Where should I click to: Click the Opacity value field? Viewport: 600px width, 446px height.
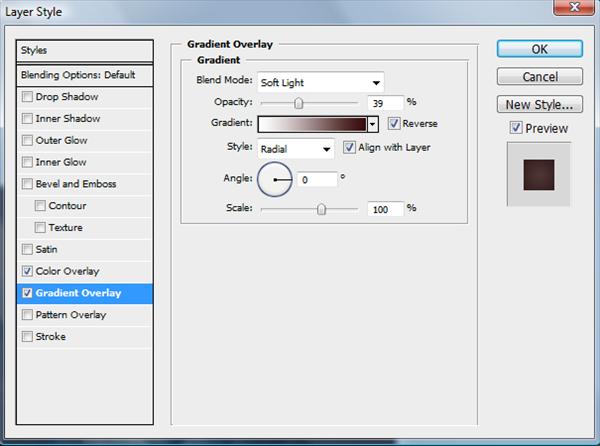point(385,103)
